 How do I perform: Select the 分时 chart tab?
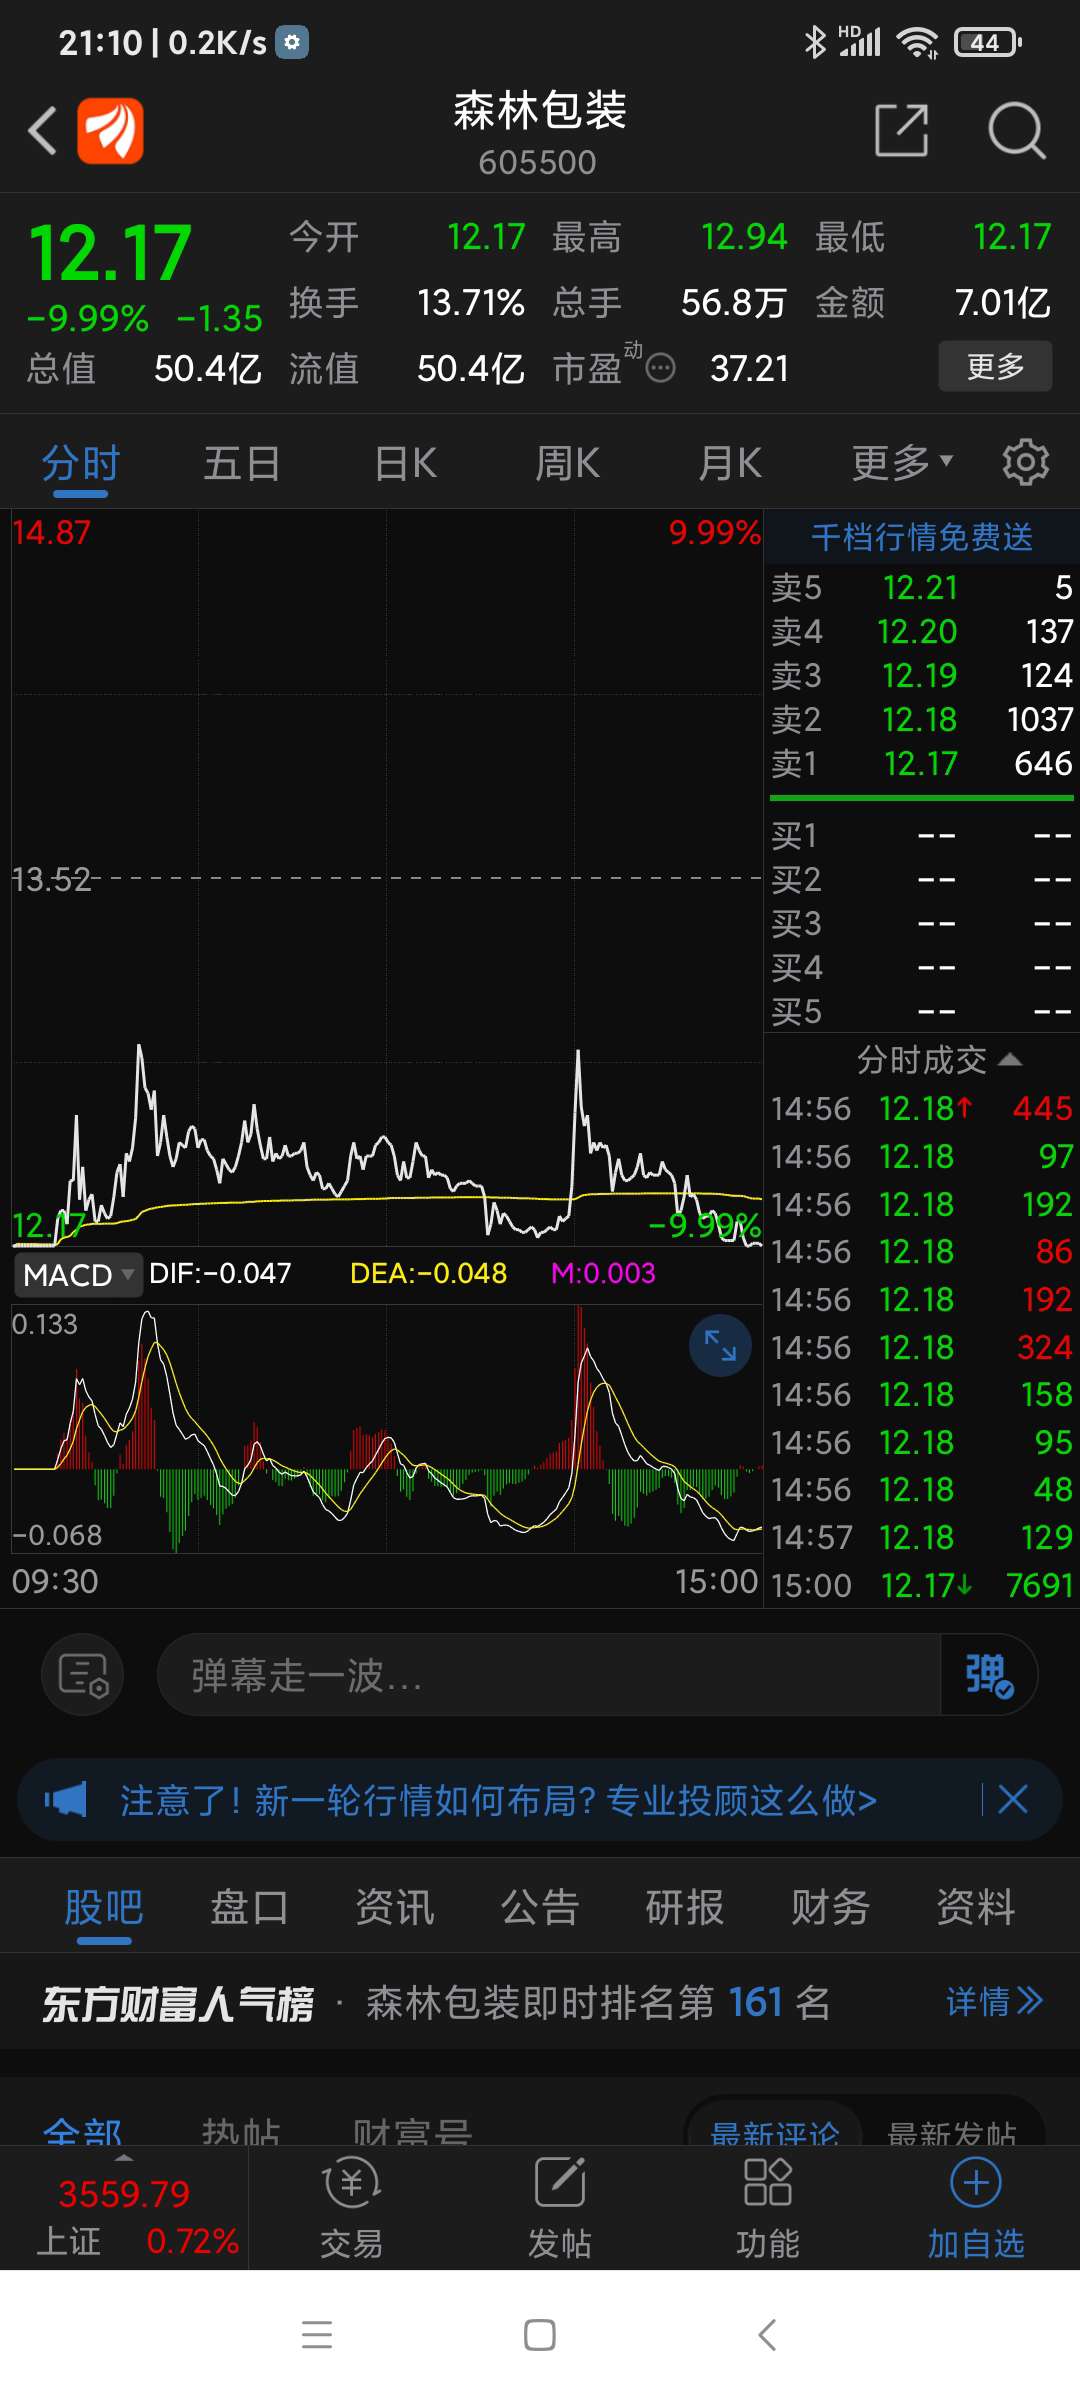[x=80, y=463]
